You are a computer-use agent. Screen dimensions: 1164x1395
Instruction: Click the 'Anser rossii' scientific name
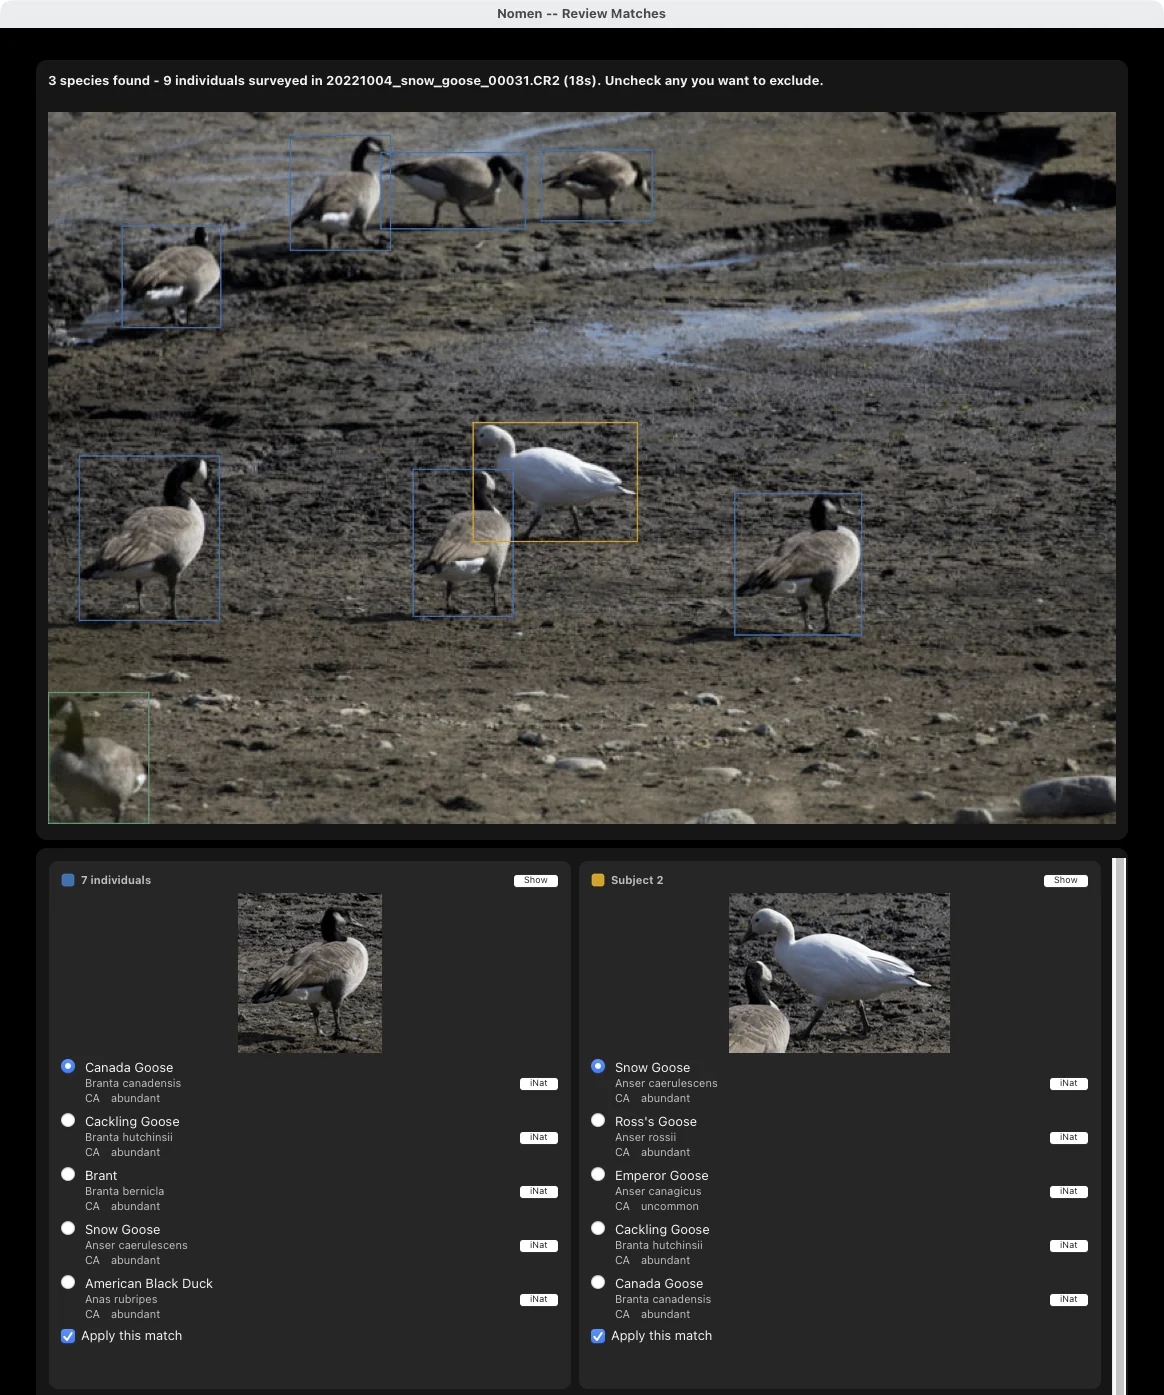point(645,1138)
